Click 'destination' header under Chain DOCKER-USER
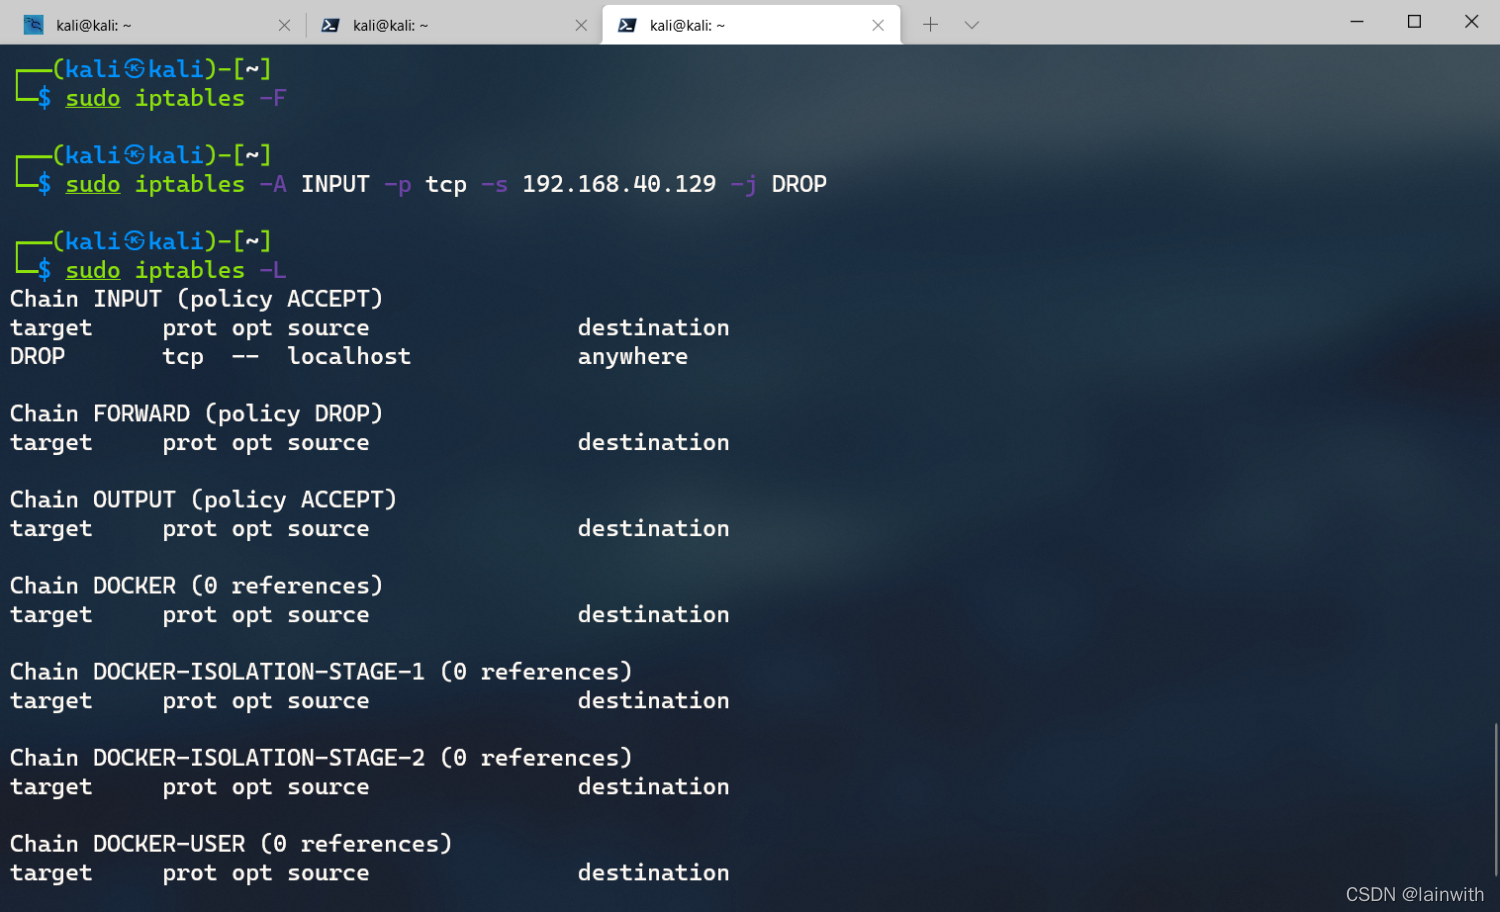 click(x=653, y=872)
